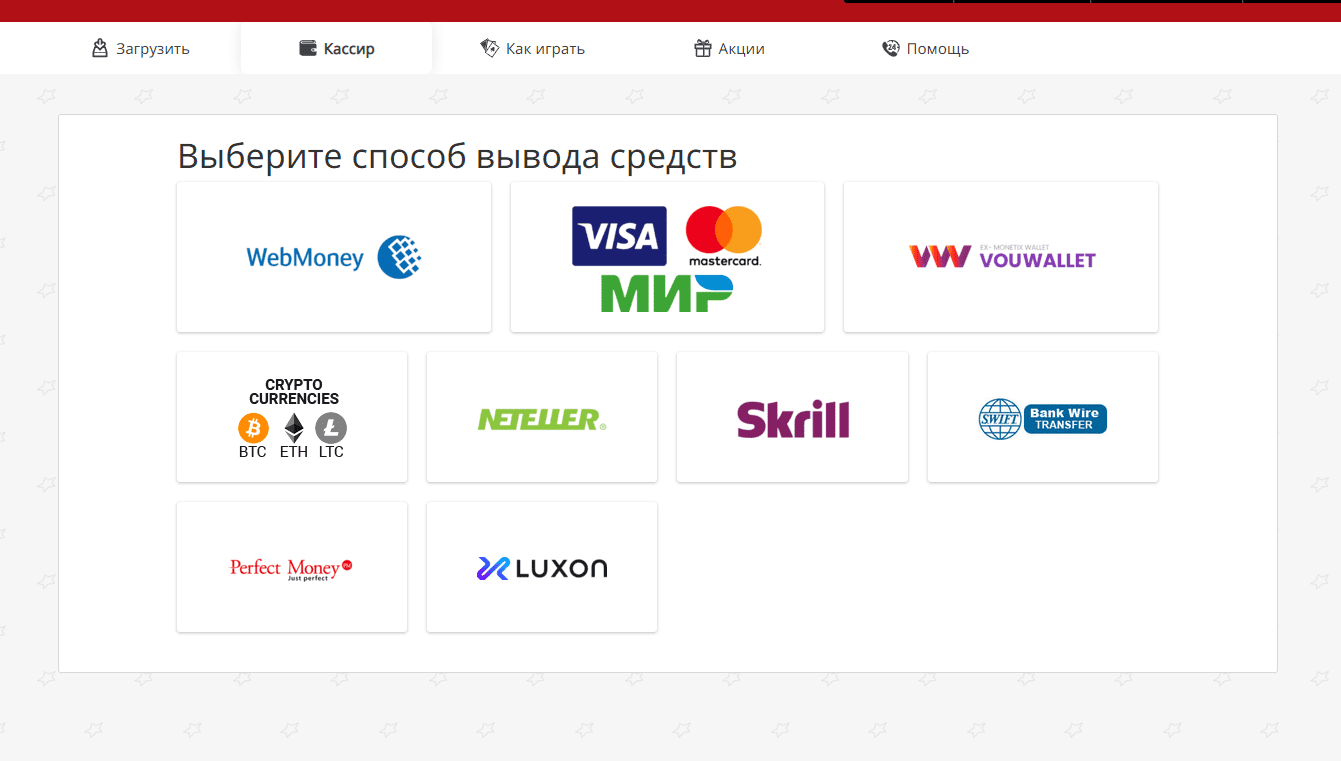This screenshot has width=1341, height=761.
Task: Choose Luxon withdrawal method
Action: pos(542,567)
